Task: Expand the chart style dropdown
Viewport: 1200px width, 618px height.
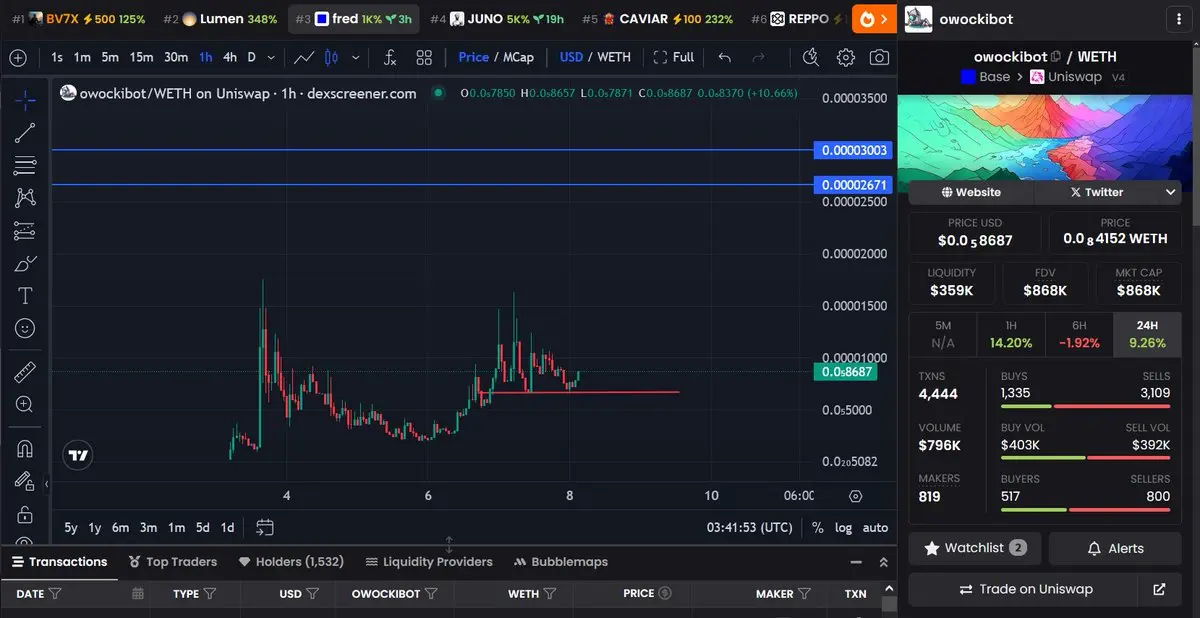Action: point(355,57)
